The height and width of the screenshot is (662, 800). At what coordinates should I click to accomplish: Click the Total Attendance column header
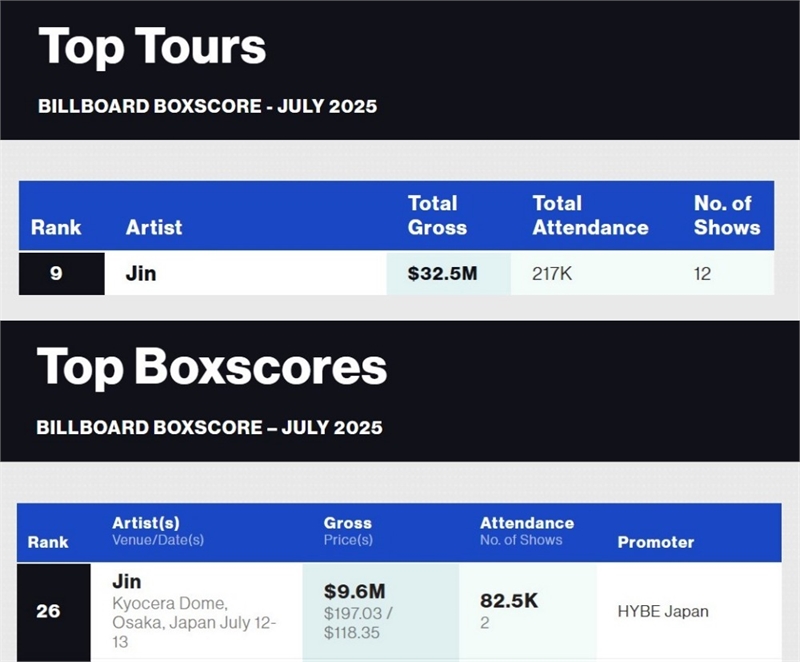[590, 215]
